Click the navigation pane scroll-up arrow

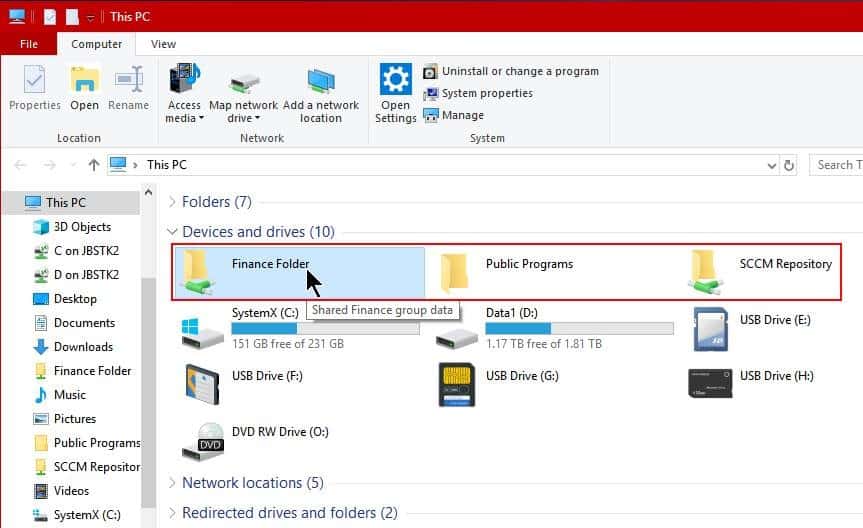148,192
